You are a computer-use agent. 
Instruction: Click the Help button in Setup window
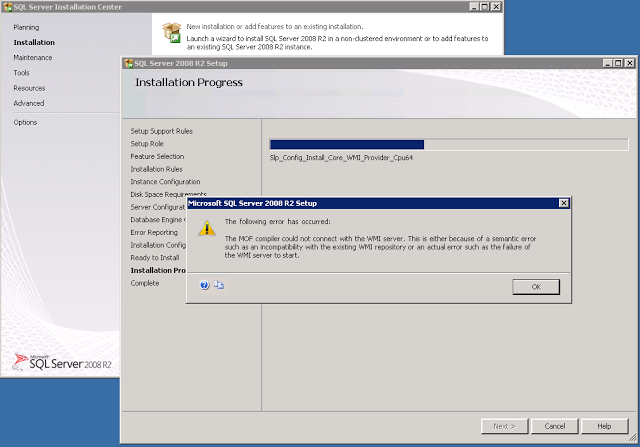[604, 426]
